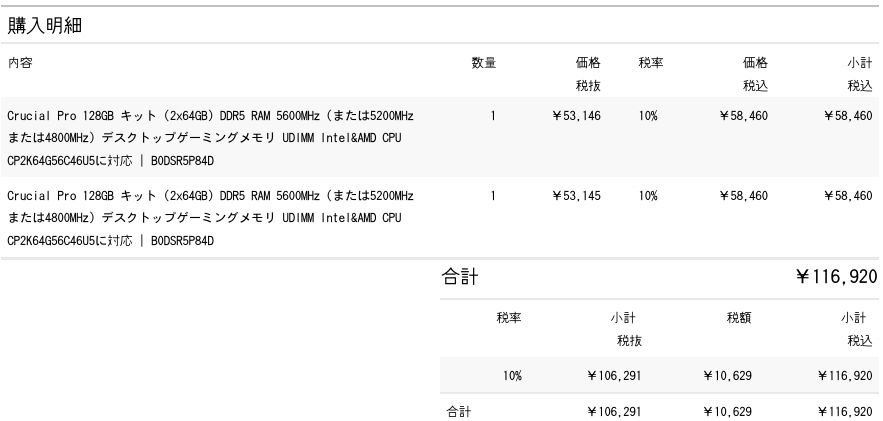This screenshot has height=421, width=883.
Task: Click the 税額 column header in summary
Action: pos(739,318)
